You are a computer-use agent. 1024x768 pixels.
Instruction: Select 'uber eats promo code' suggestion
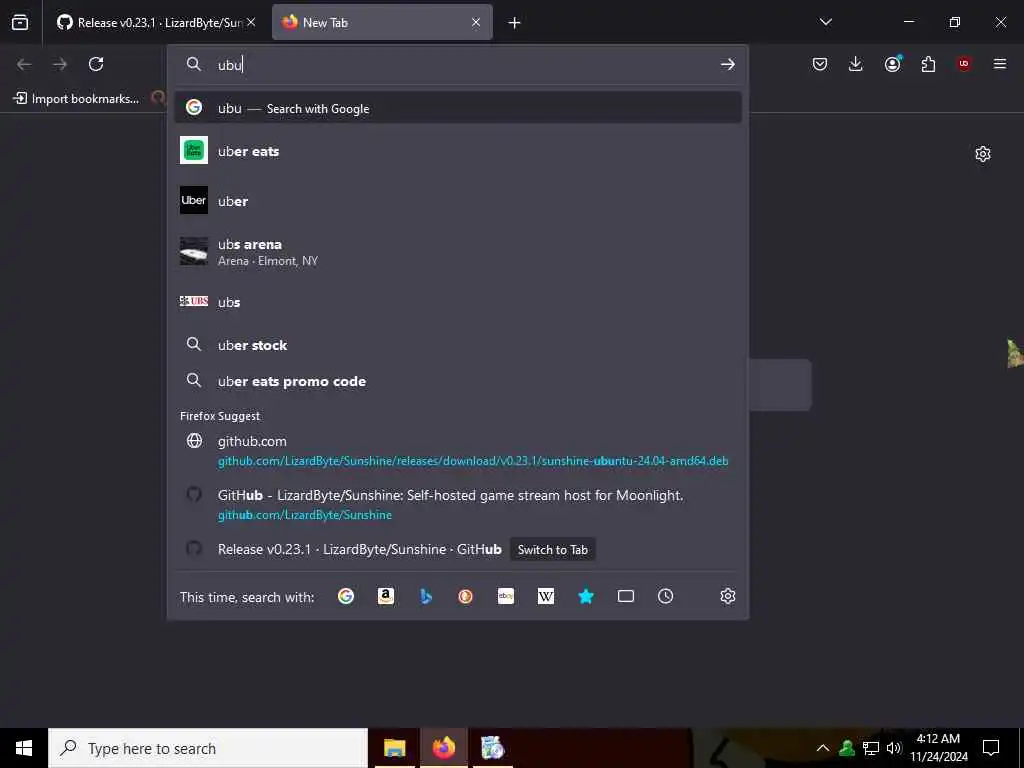point(458,381)
